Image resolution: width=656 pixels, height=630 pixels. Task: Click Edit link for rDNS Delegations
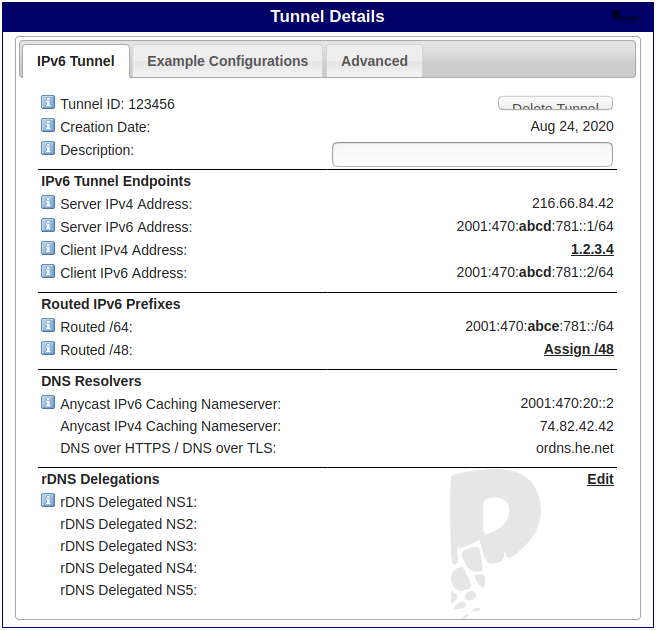tap(600, 479)
